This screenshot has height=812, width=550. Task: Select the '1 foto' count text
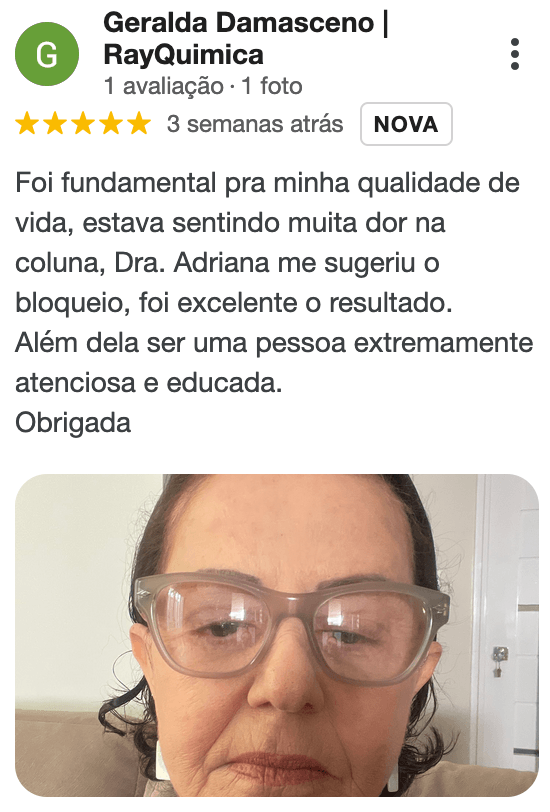tap(272, 86)
